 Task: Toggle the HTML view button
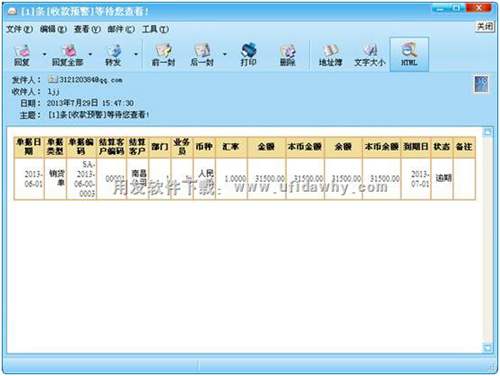coord(409,54)
